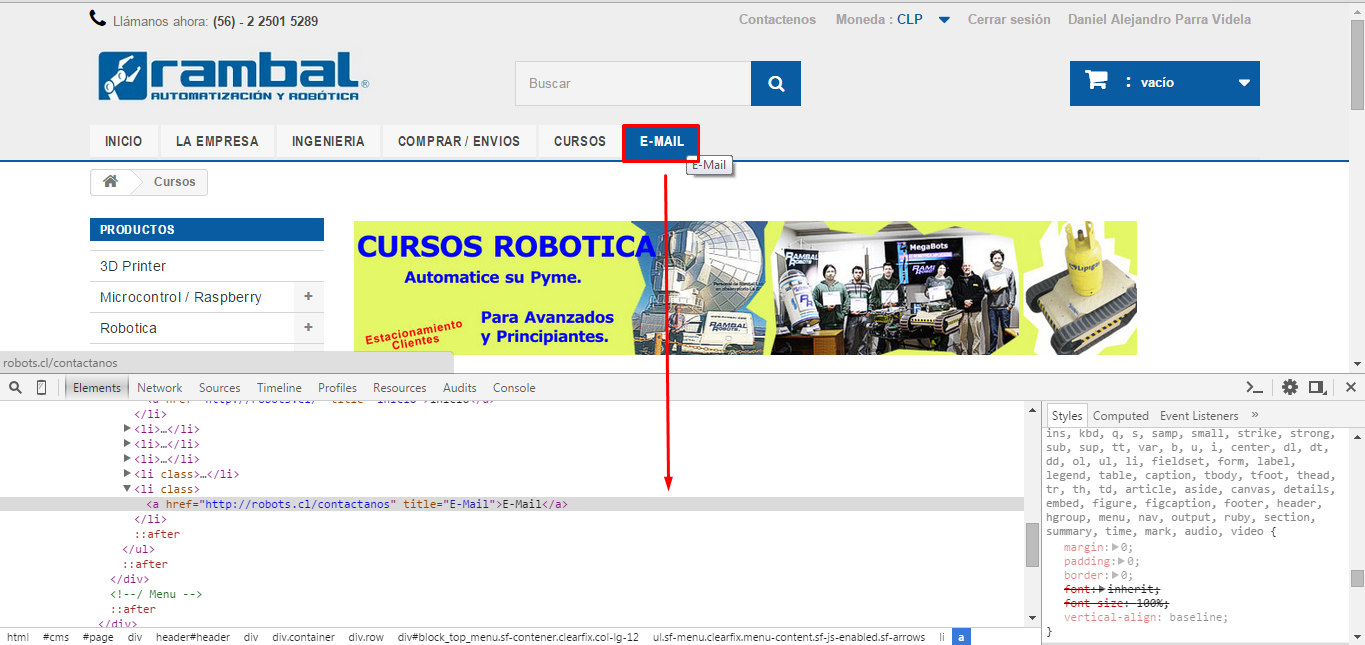Expand the struck-out font property triangle
This screenshot has height=645, width=1365.
(1102, 589)
